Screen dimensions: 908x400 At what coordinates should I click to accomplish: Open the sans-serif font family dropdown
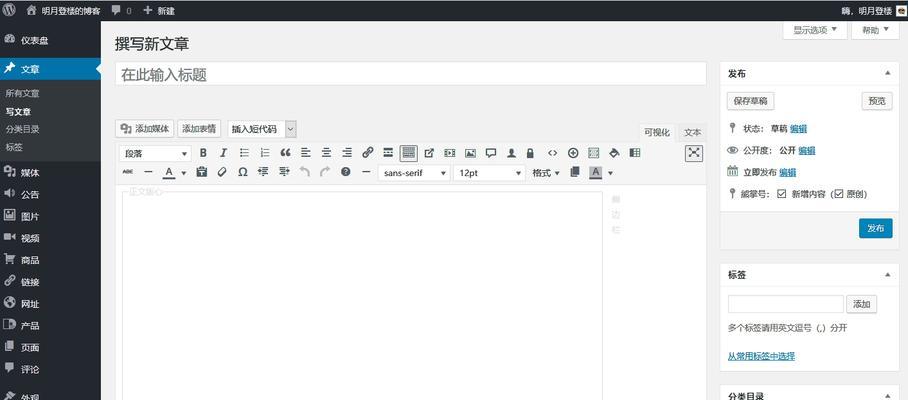coord(414,173)
